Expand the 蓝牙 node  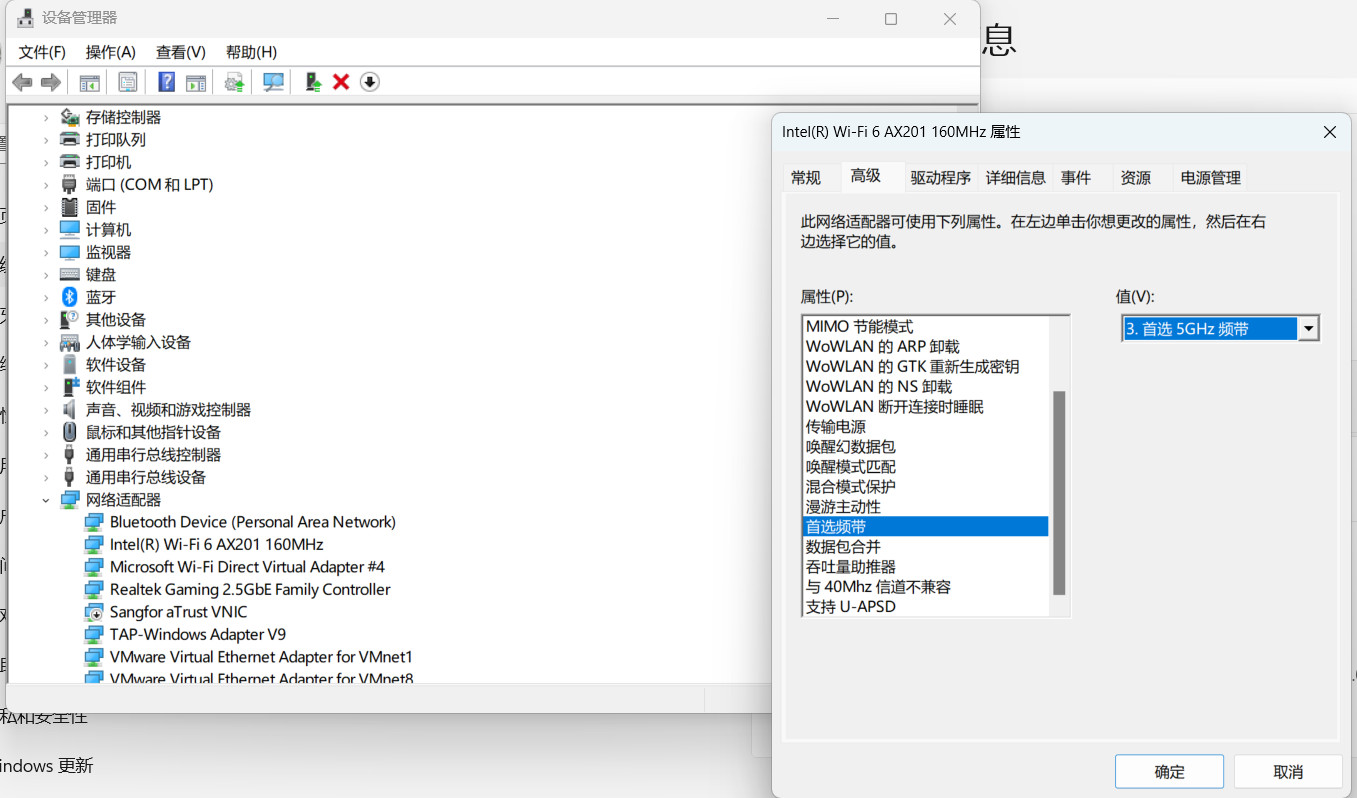[x=46, y=297]
